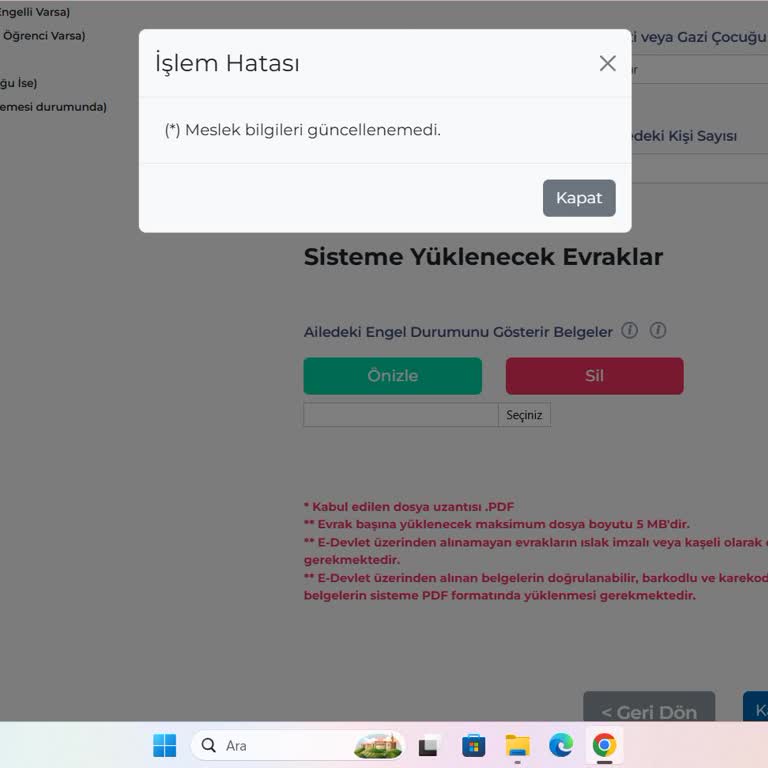Click the ngelli Varsa) text on the left

pos(35,12)
